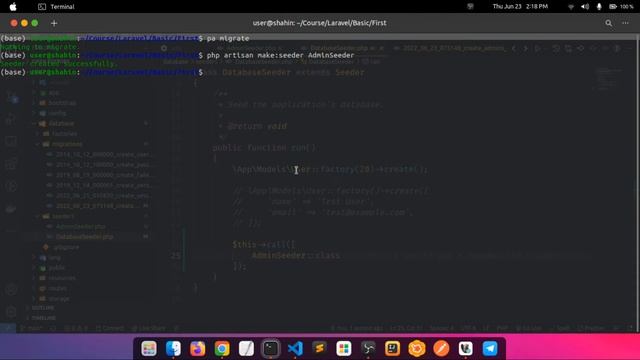Image resolution: width=640 pixels, height=360 pixels.
Task: Click the terminal title user@shahin path
Action: tap(320, 23)
